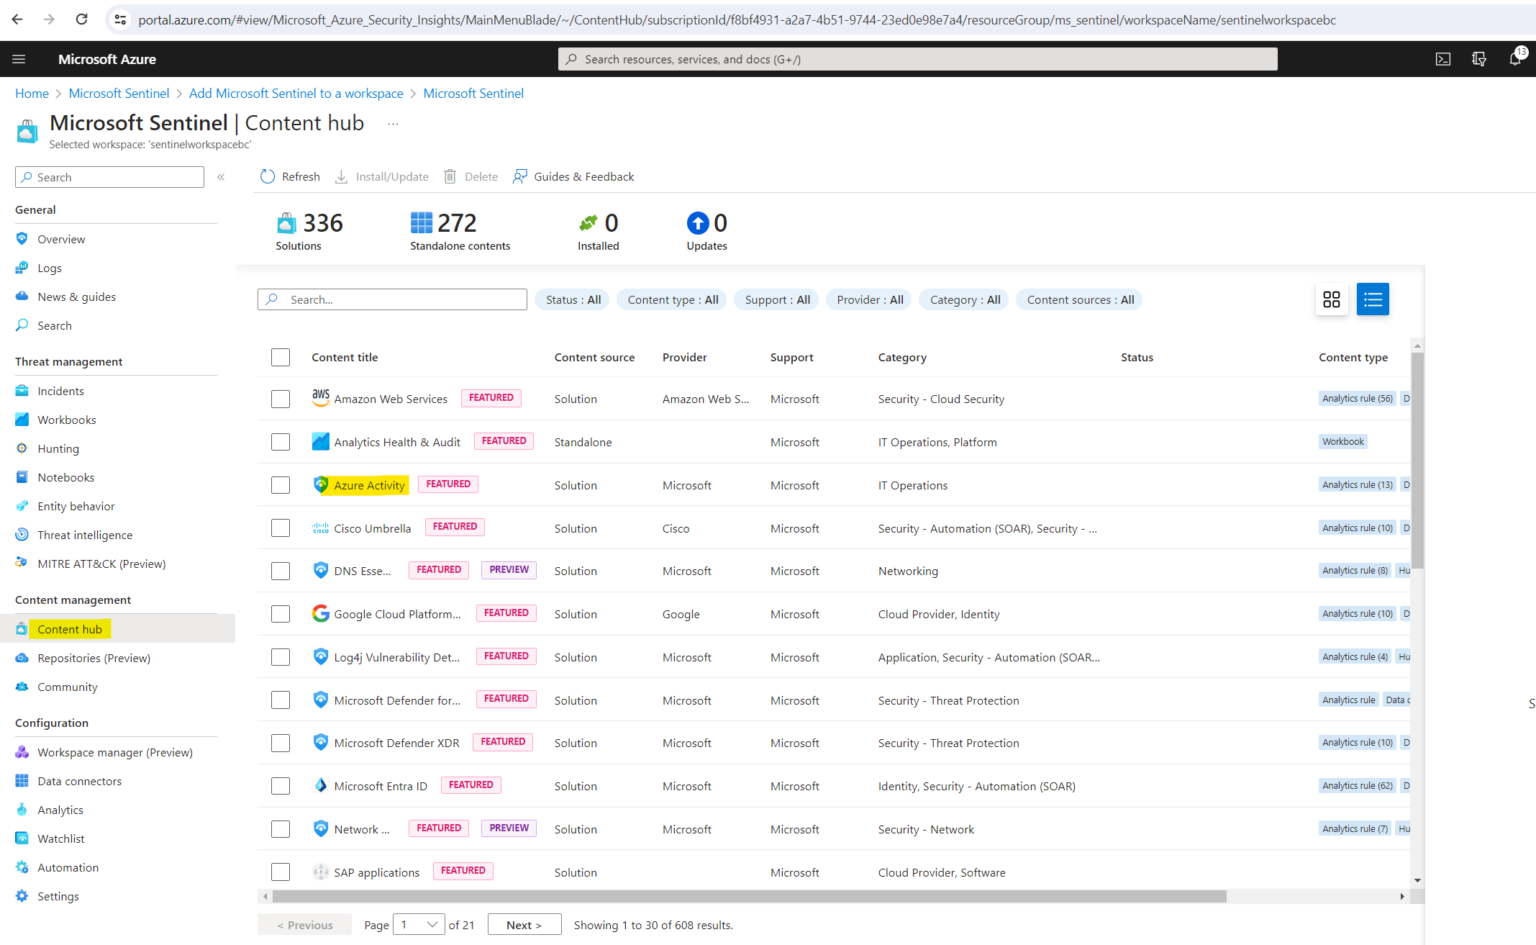This screenshot has height=945, width=1536.
Task: Open the portal directory filter icon
Action: [x=1479, y=59]
